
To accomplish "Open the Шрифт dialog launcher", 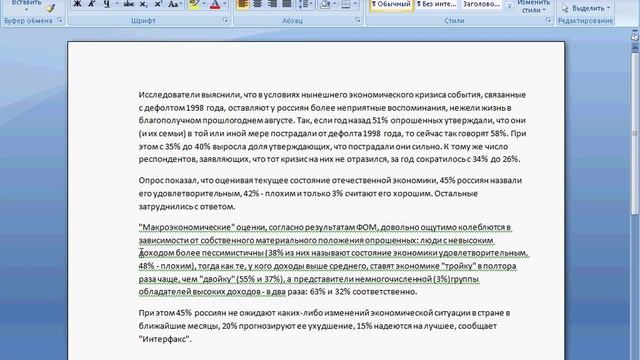I will [x=226, y=20].
